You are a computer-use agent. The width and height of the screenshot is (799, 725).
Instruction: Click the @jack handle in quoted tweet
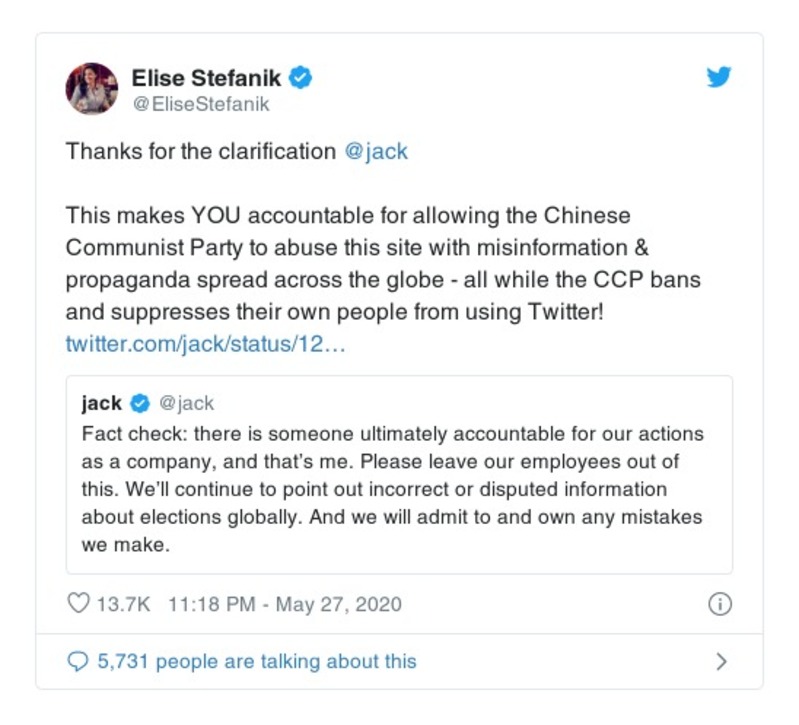tap(186, 403)
